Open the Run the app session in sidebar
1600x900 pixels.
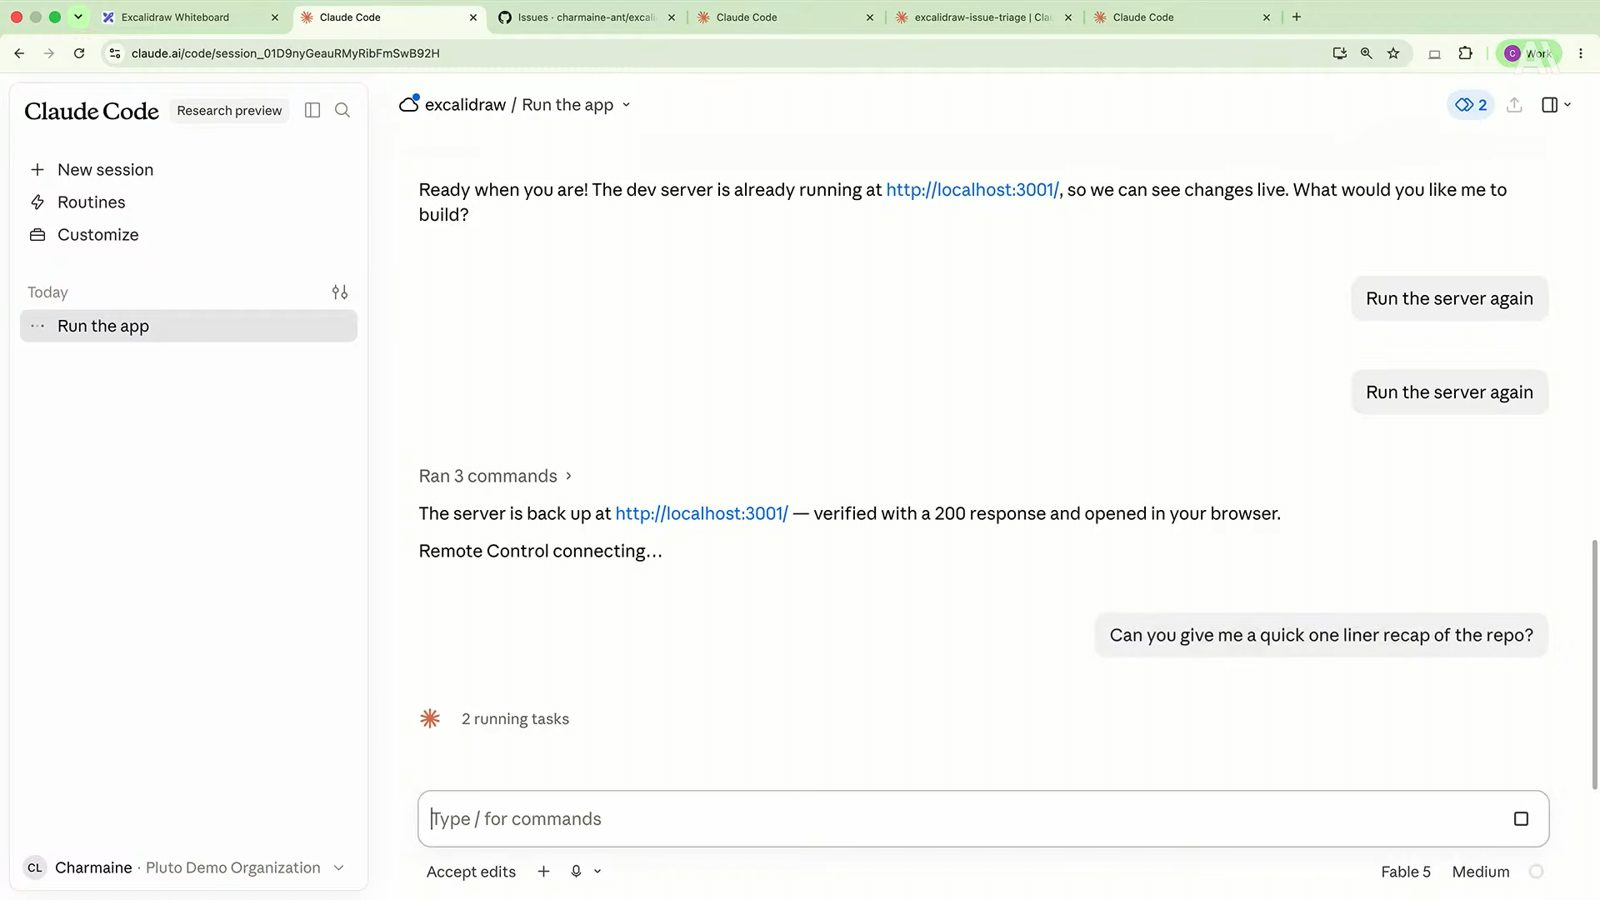pos(189,326)
